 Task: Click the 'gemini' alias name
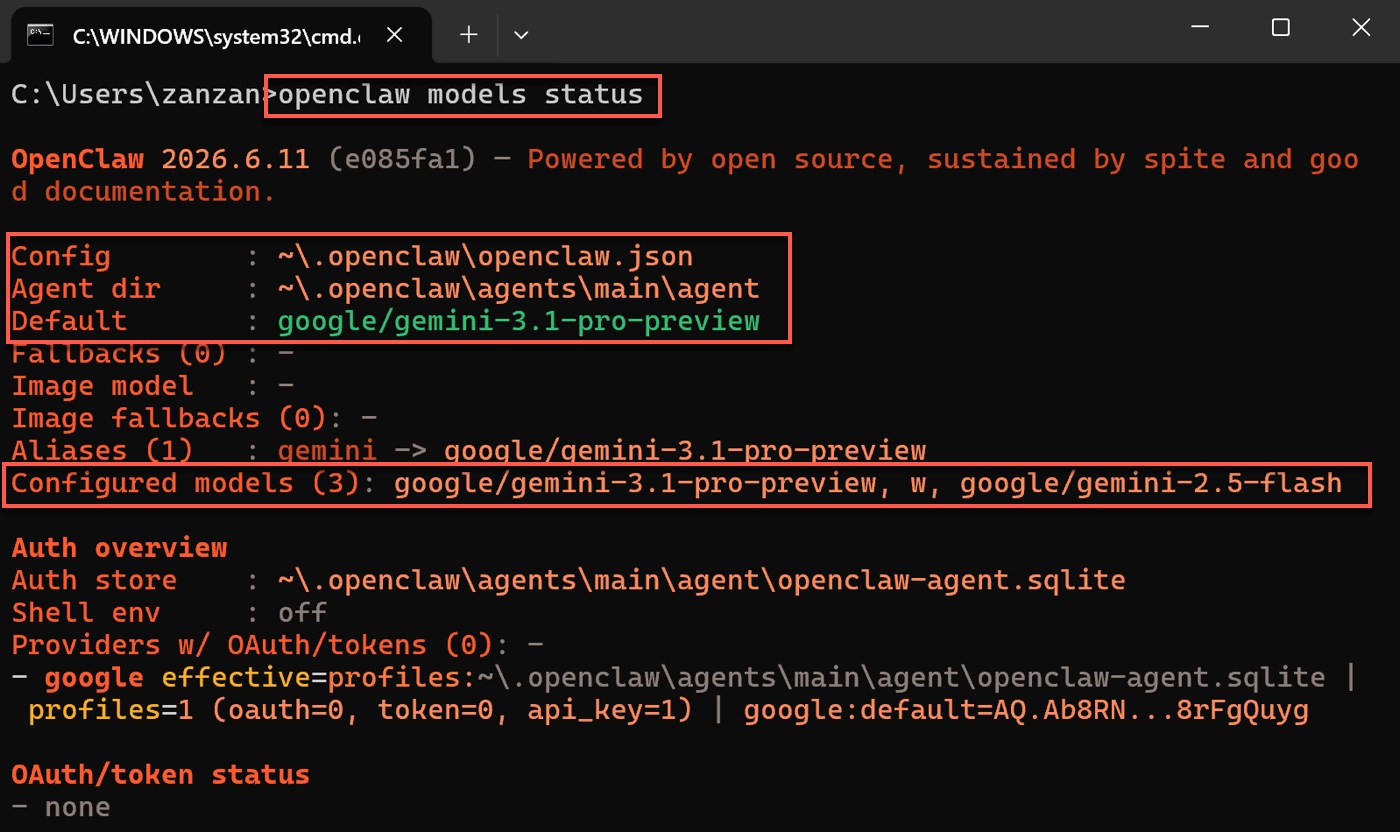(327, 451)
